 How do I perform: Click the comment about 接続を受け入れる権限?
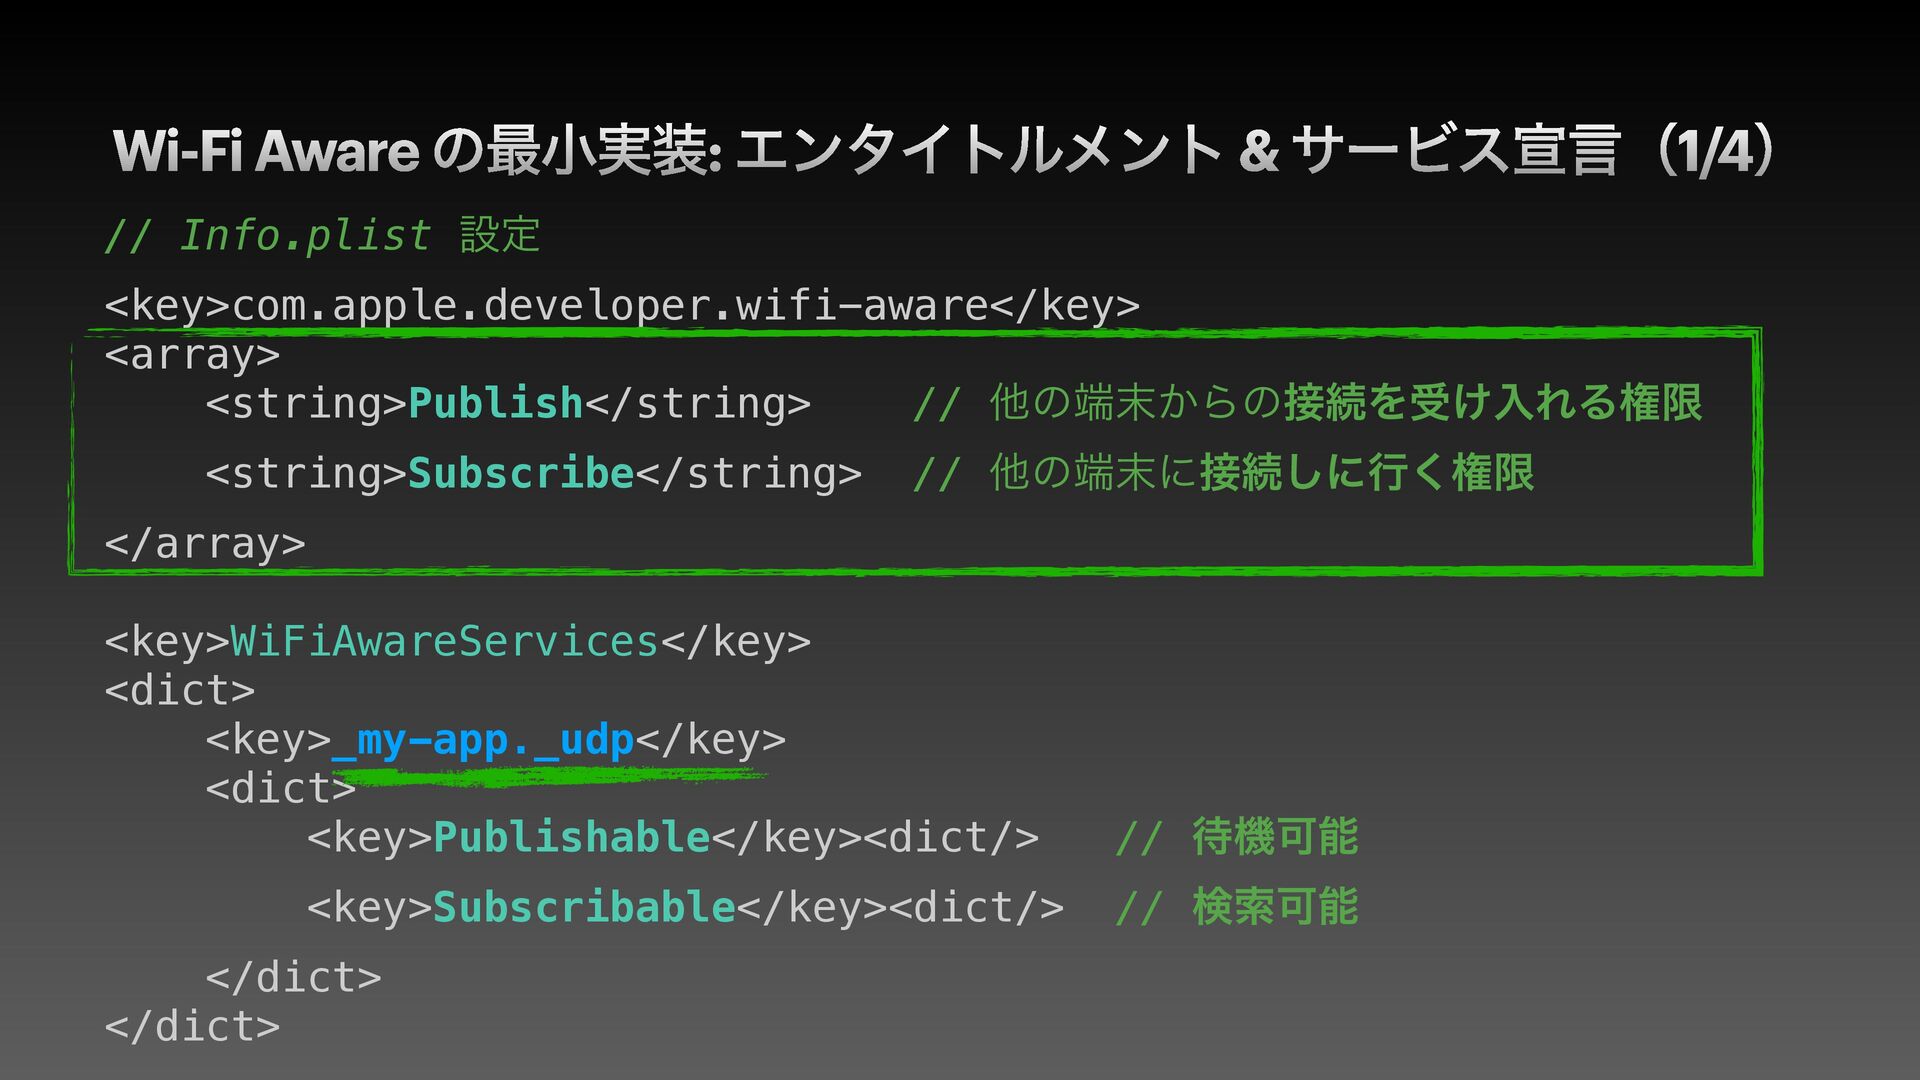1307,402
